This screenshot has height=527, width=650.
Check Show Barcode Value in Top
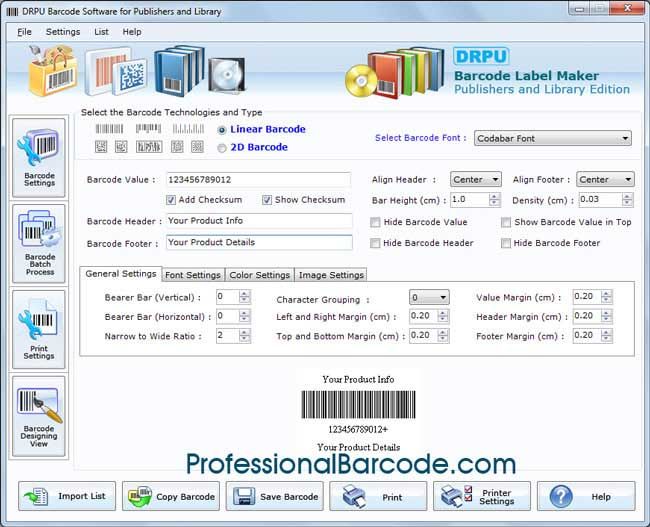[x=507, y=222]
